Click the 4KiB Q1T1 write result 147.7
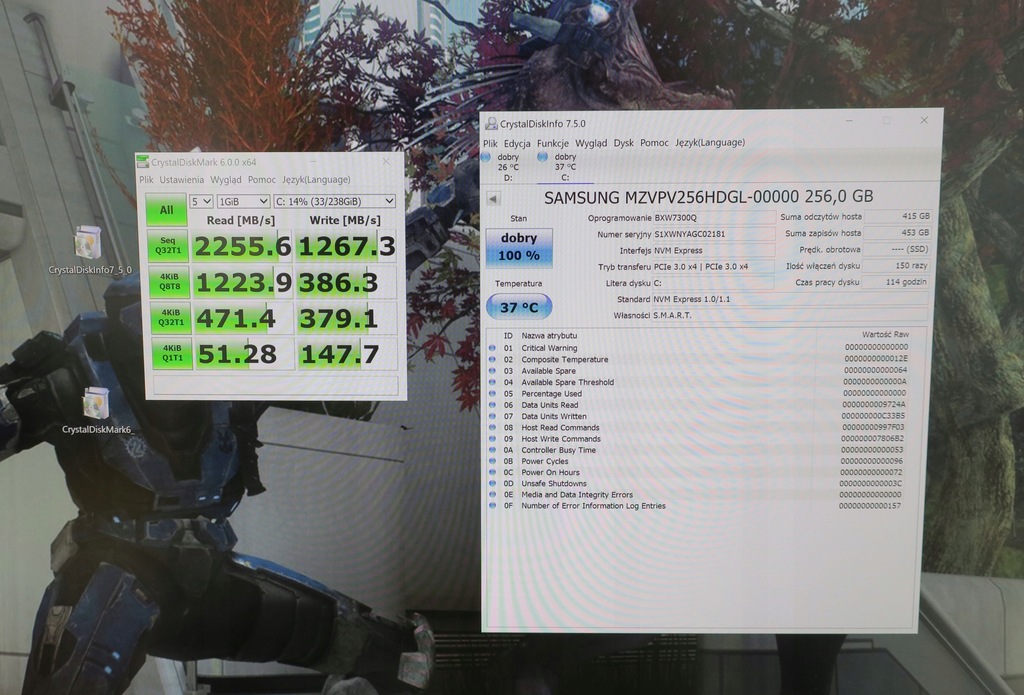Image resolution: width=1024 pixels, height=695 pixels. pyautogui.click(x=347, y=354)
